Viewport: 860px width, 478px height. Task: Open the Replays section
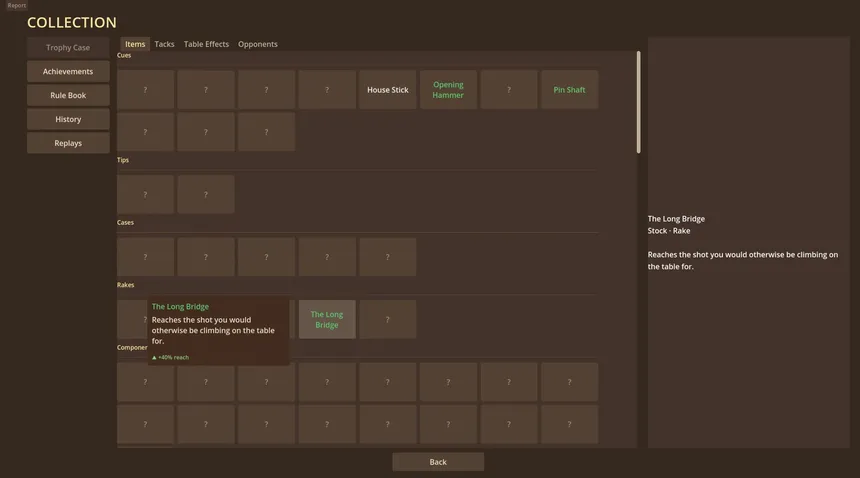68,143
